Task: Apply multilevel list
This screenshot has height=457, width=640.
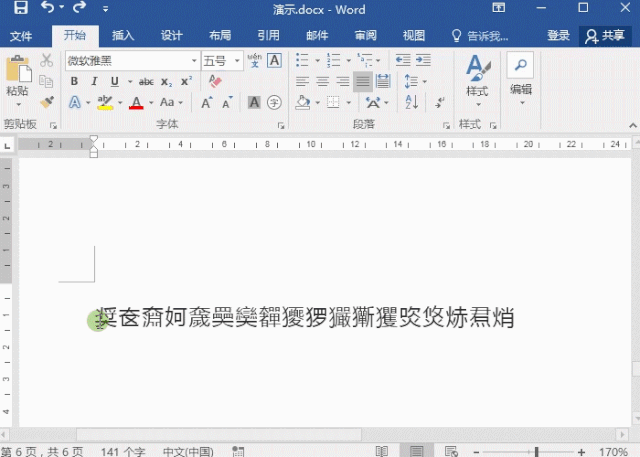Action: [364, 60]
